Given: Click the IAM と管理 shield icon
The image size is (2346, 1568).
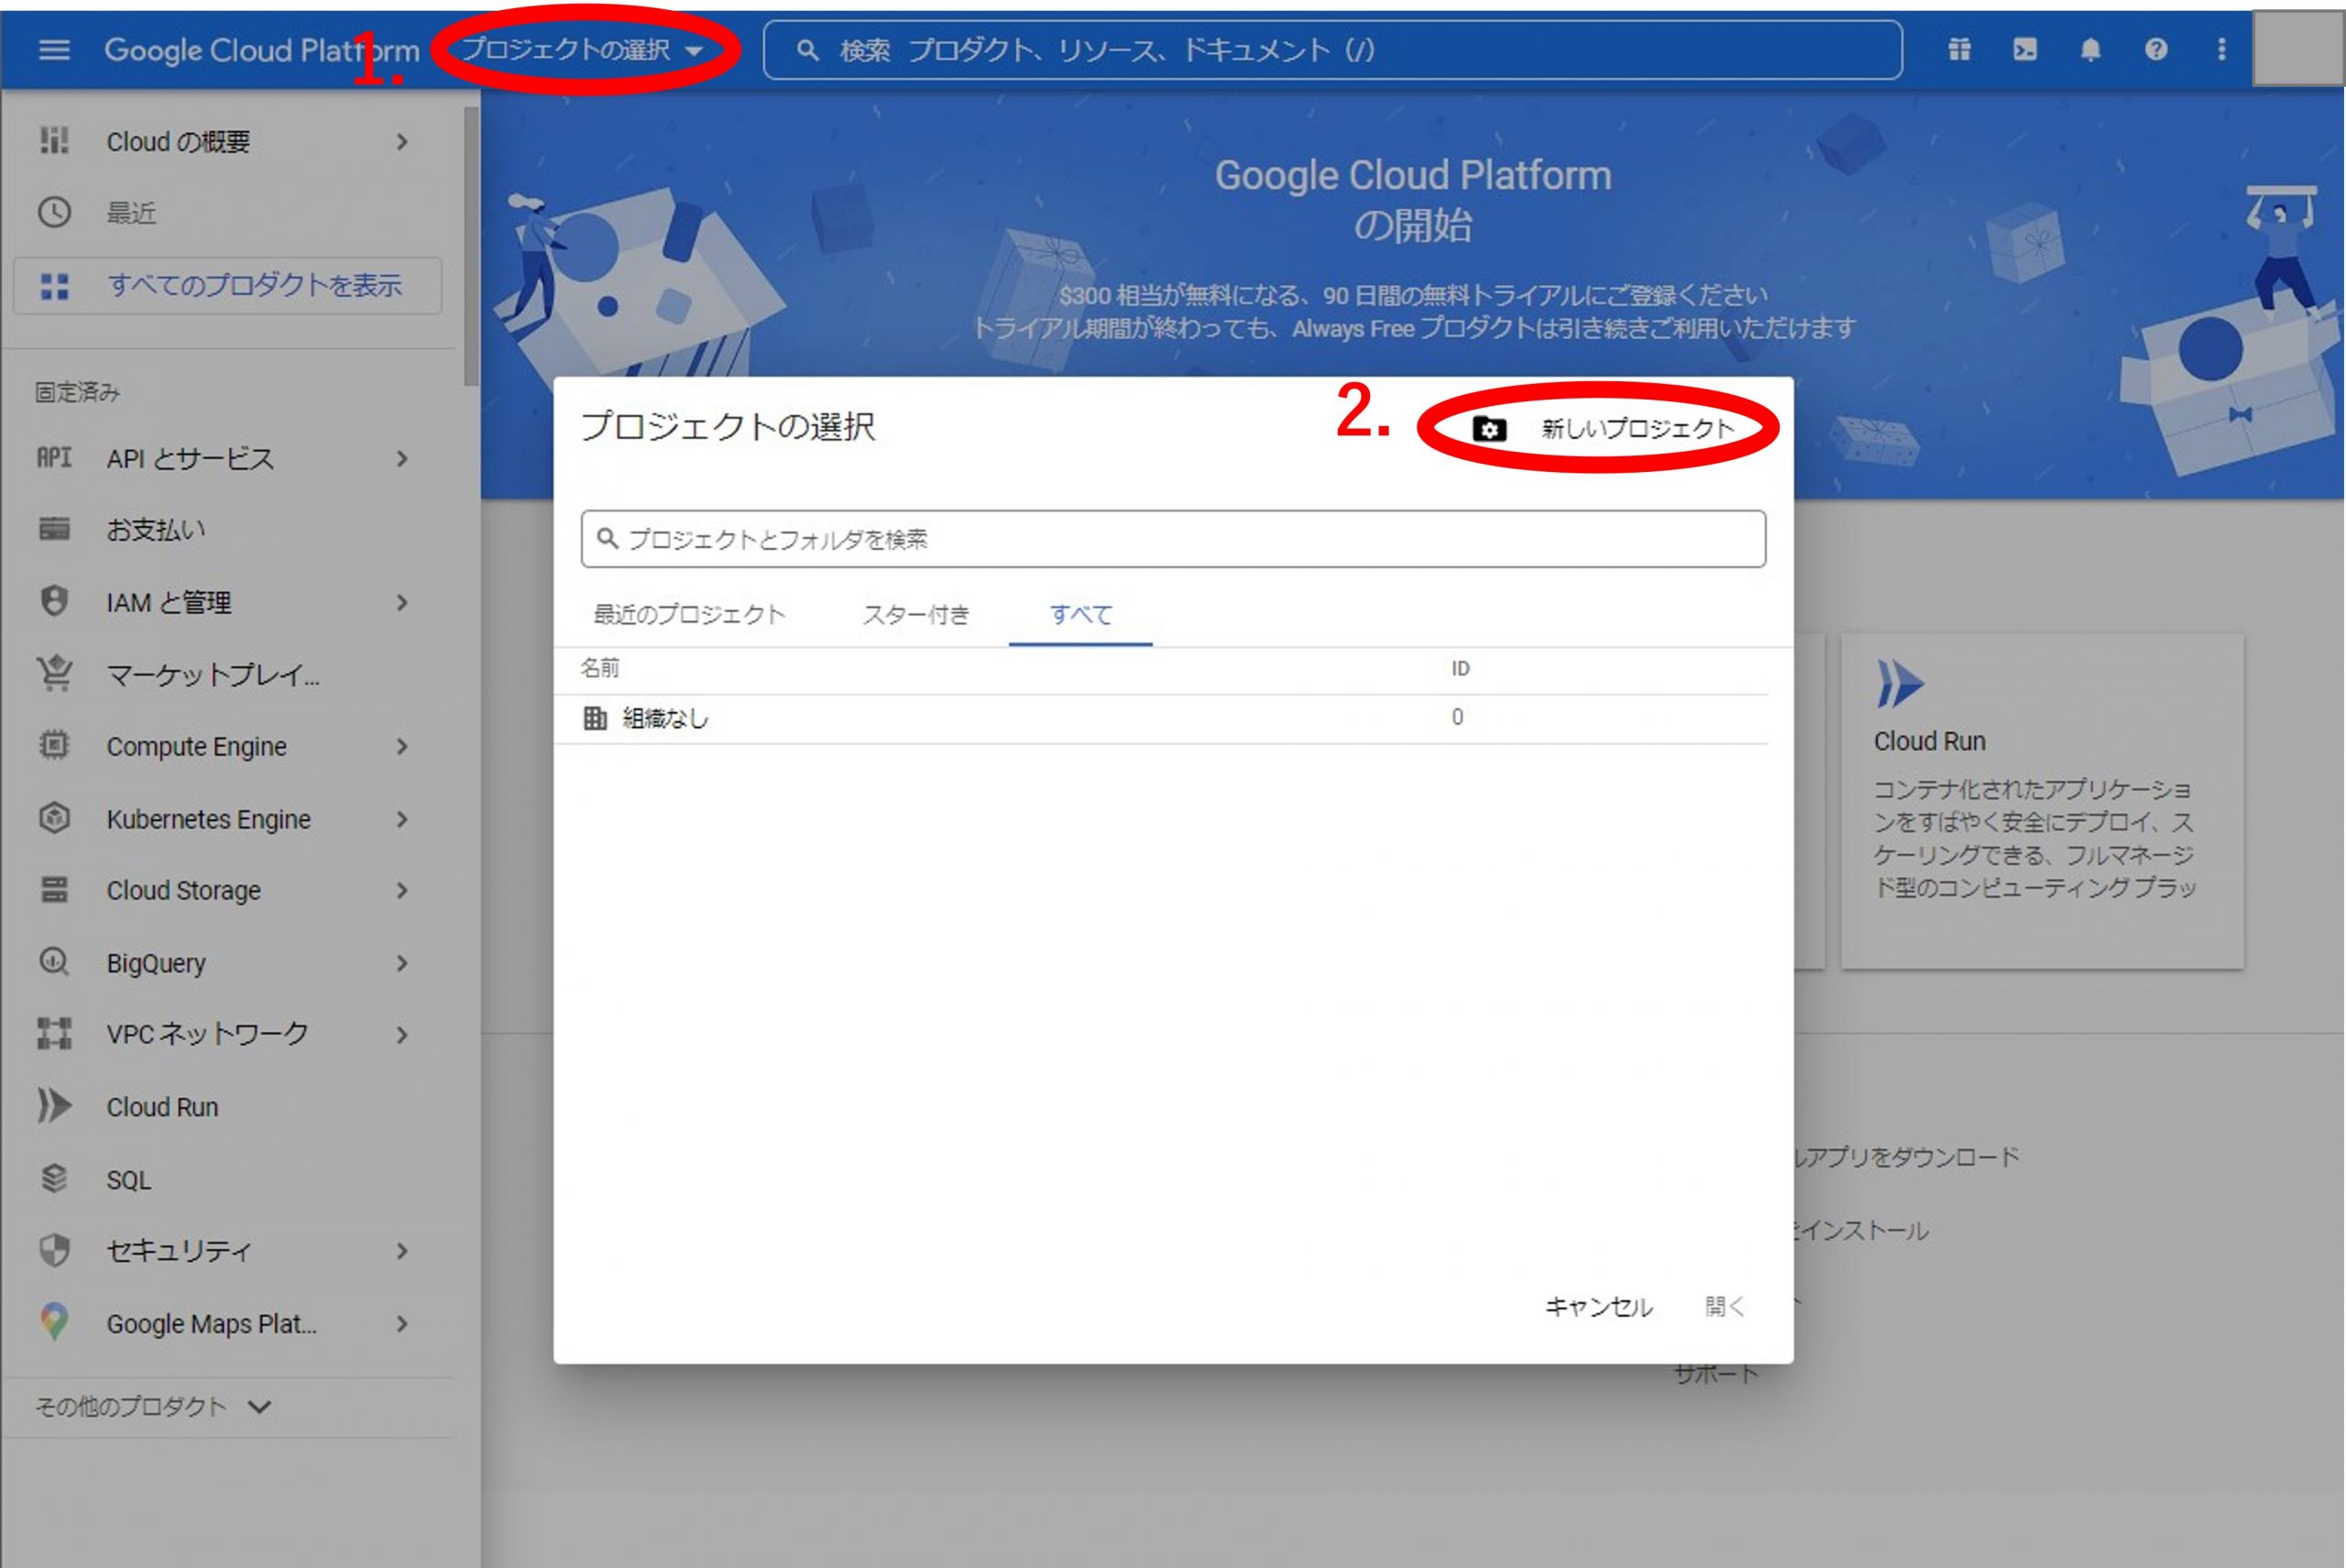Looking at the screenshot, I should (54, 601).
